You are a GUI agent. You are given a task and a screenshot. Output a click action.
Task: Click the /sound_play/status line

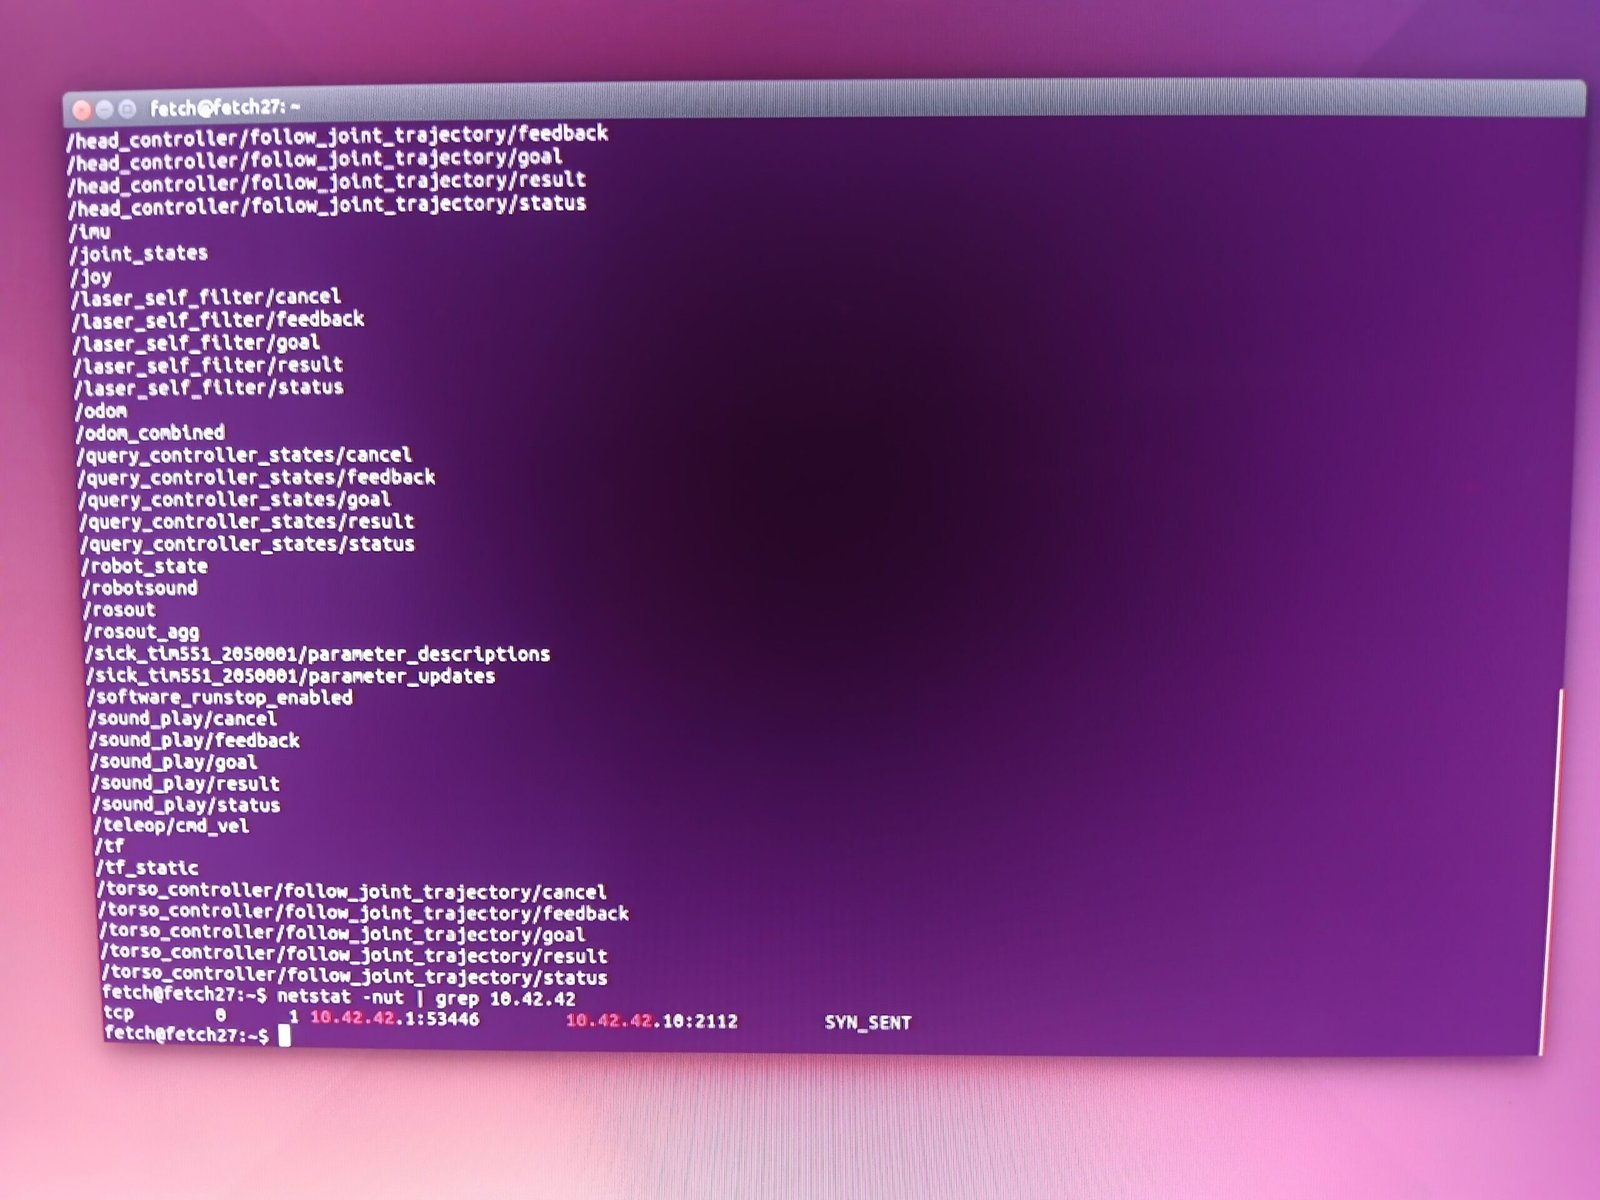coord(187,805)
